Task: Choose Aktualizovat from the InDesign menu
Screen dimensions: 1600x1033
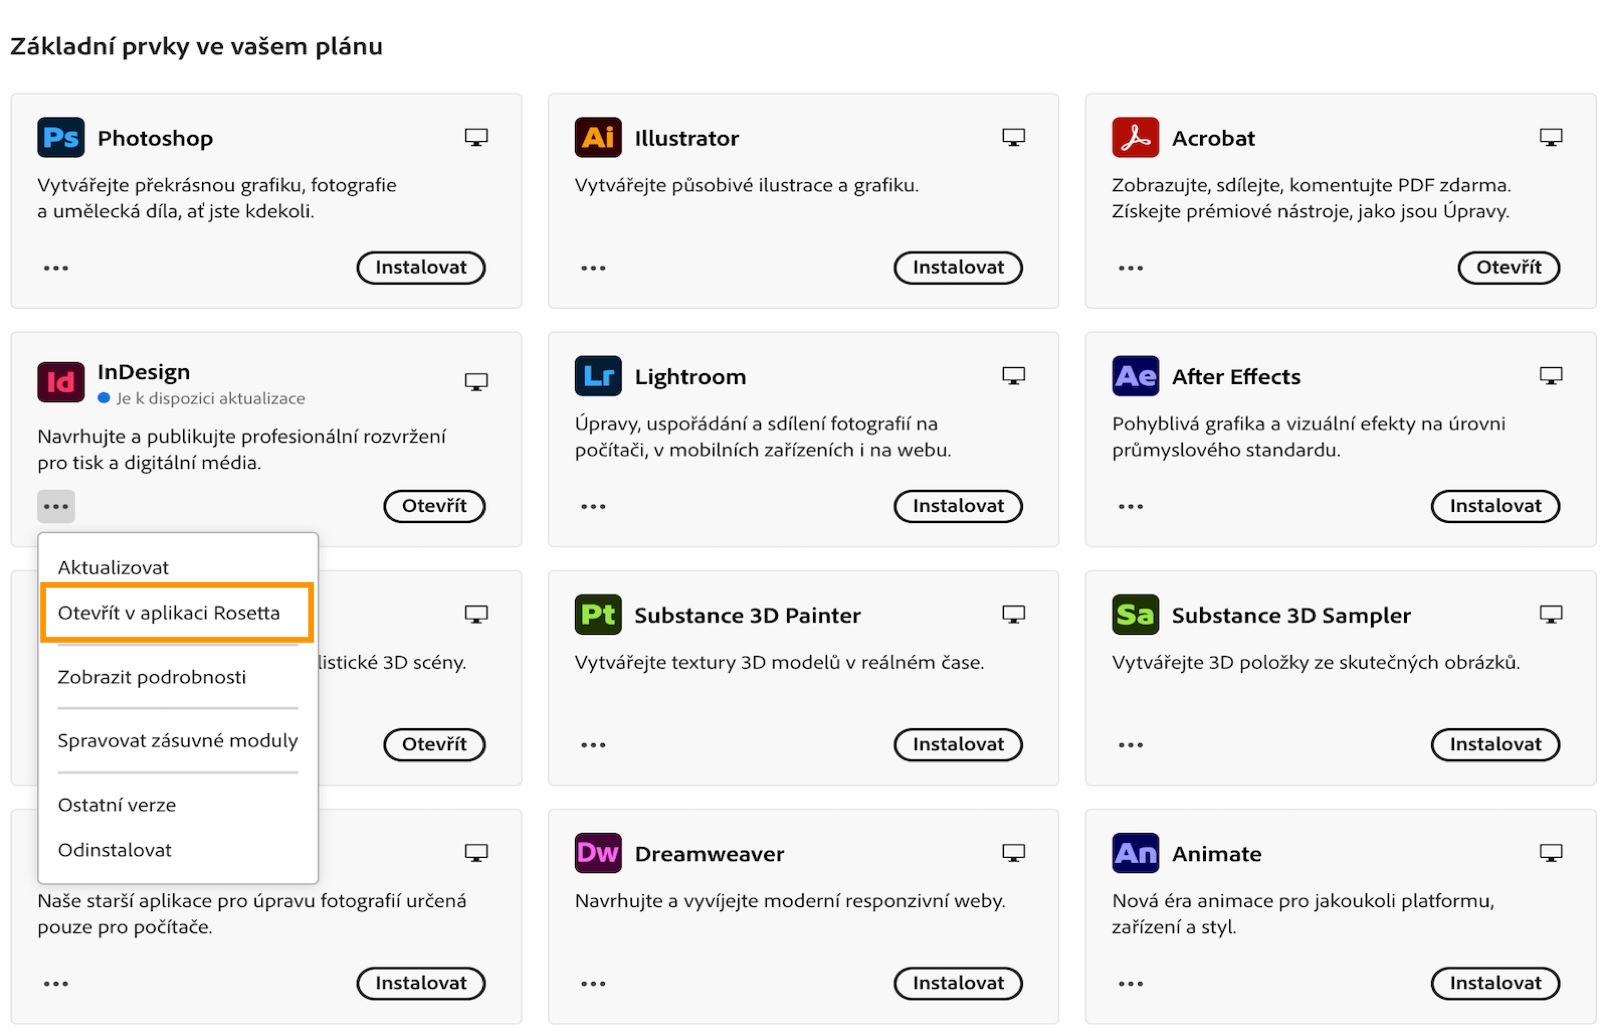Action: pyautogui.click(x=178, y=567)
